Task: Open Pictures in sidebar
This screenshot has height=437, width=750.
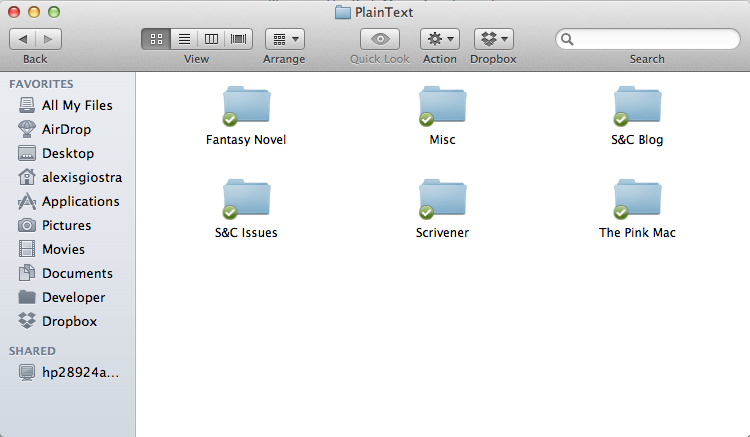Action: pyautogui.click(x=67, y=225)
